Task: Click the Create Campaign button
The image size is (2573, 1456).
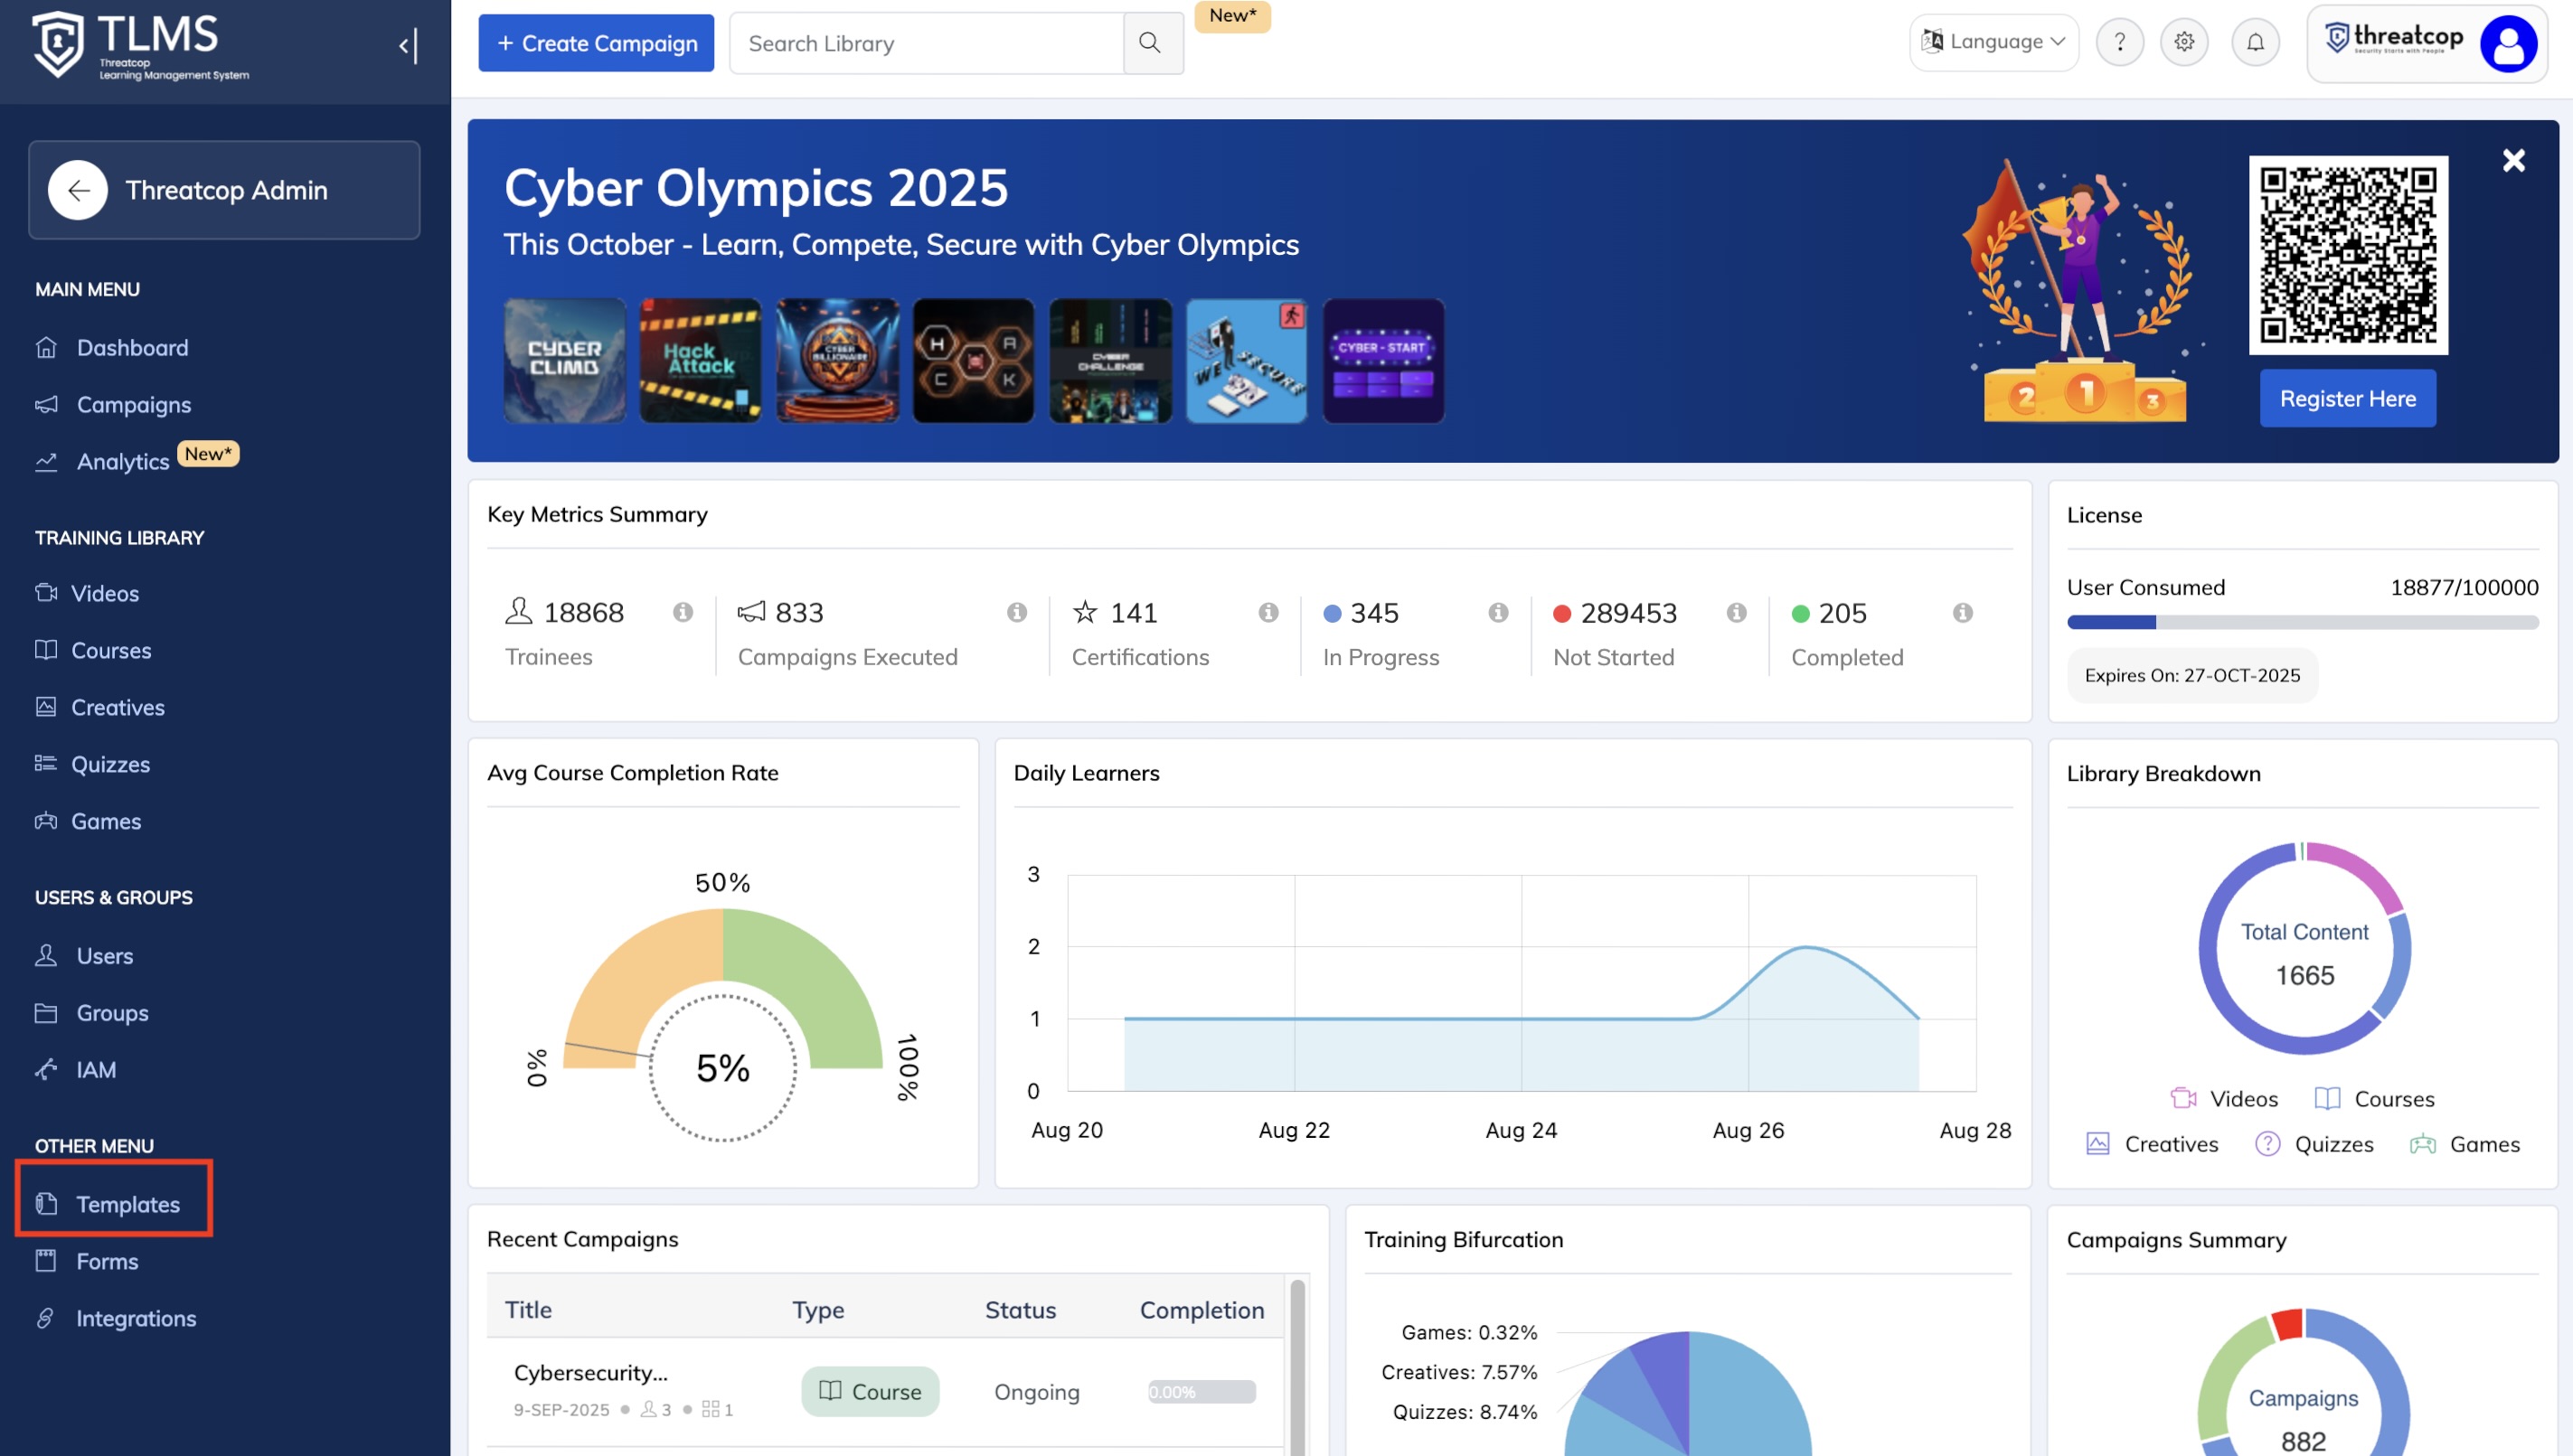Action: (596, 43)
